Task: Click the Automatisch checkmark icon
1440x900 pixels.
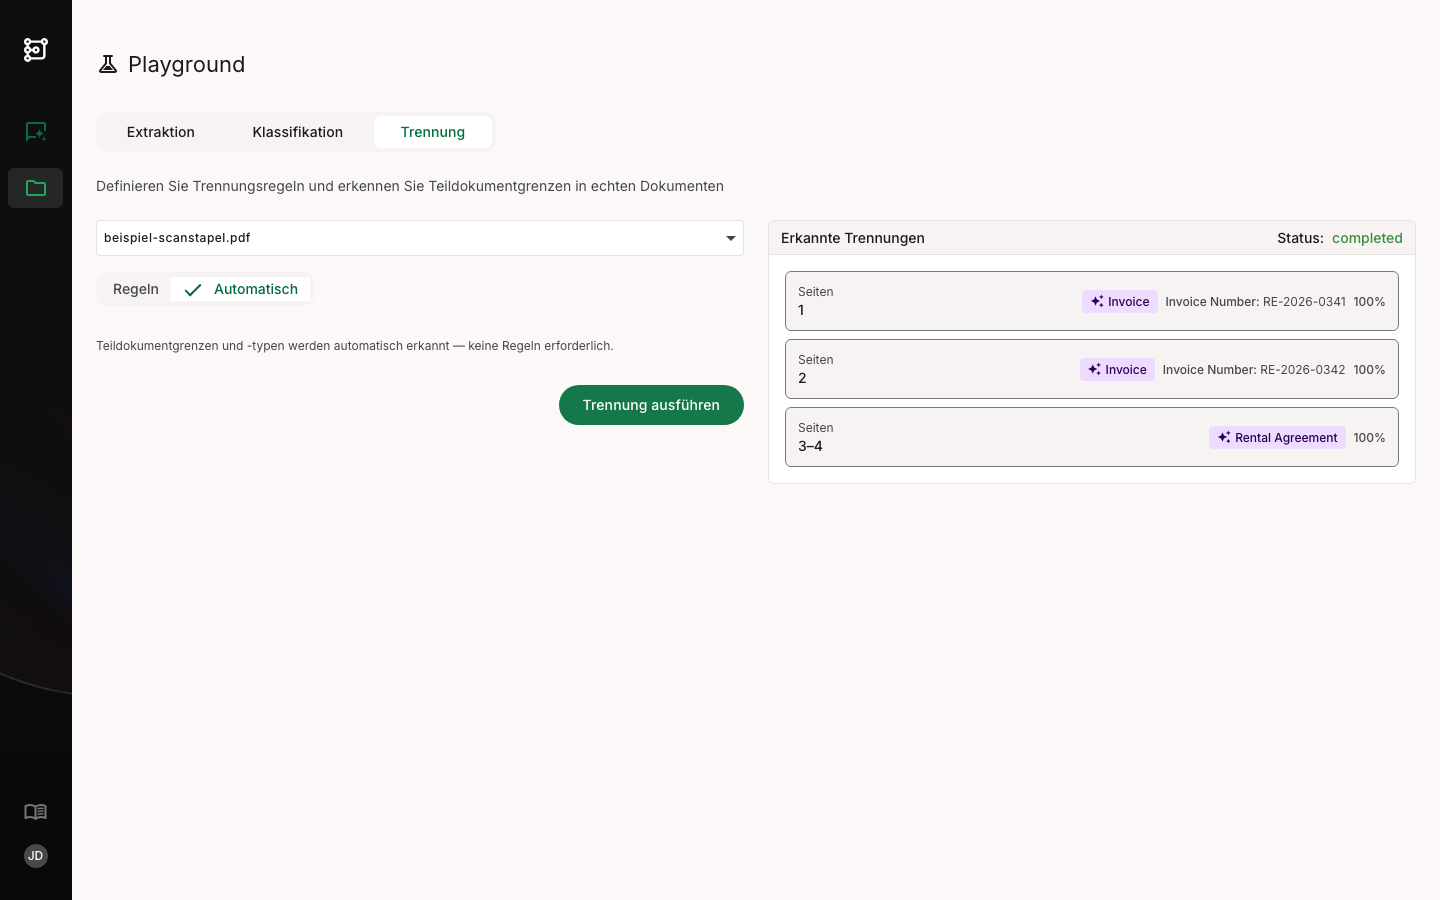Action: [x=193, y=290]
